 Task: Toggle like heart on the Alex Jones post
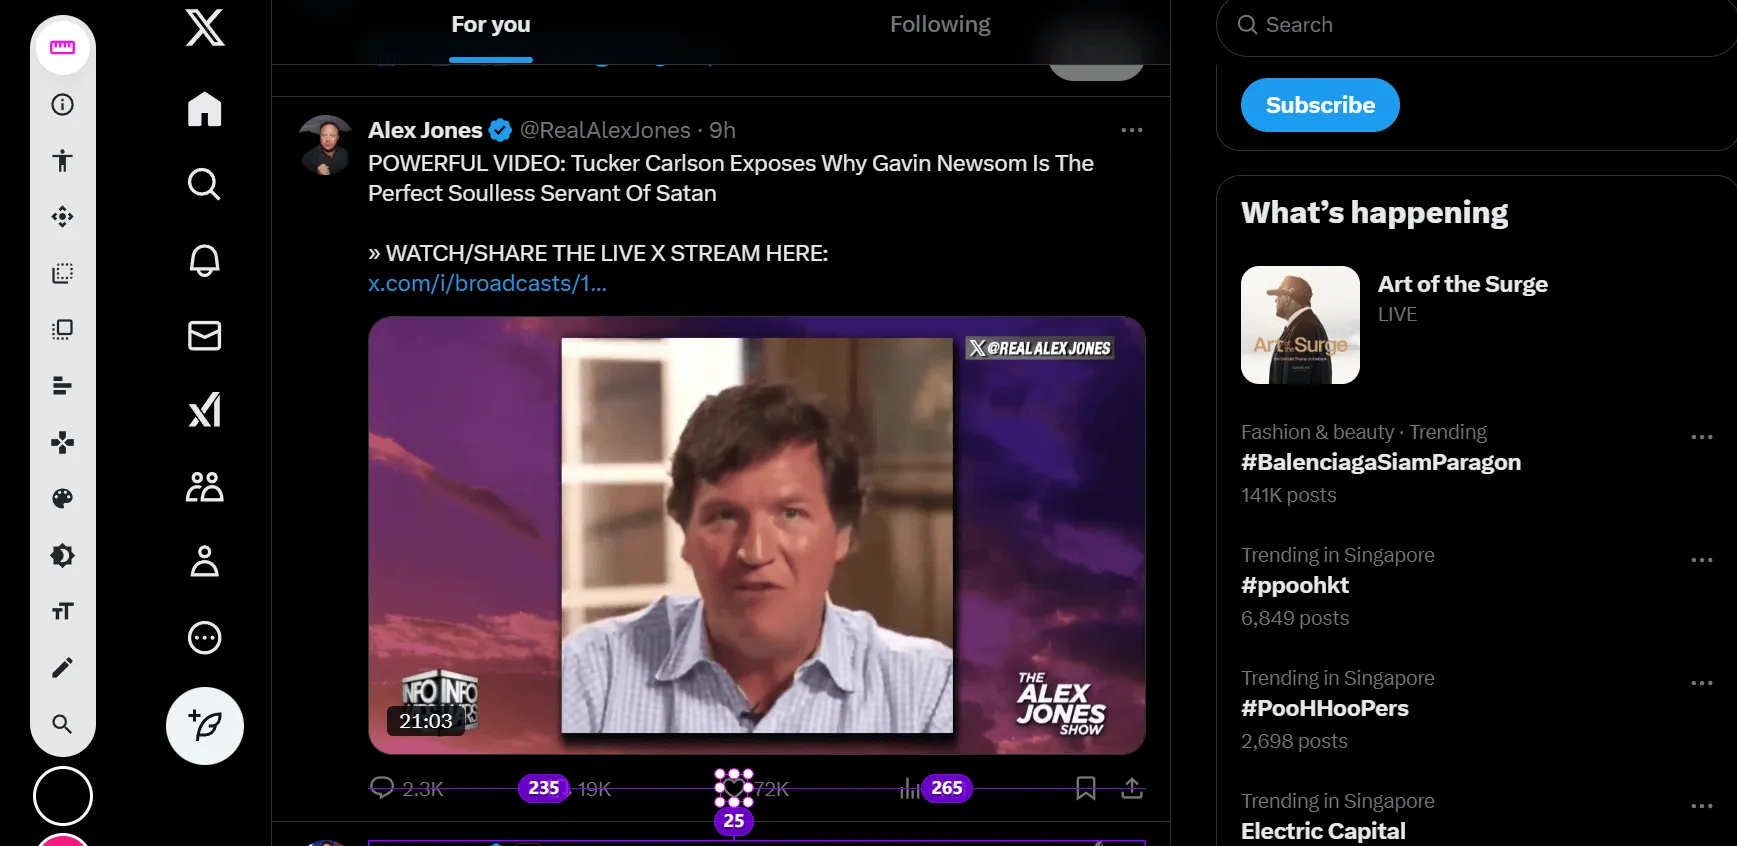pos(734,789)
